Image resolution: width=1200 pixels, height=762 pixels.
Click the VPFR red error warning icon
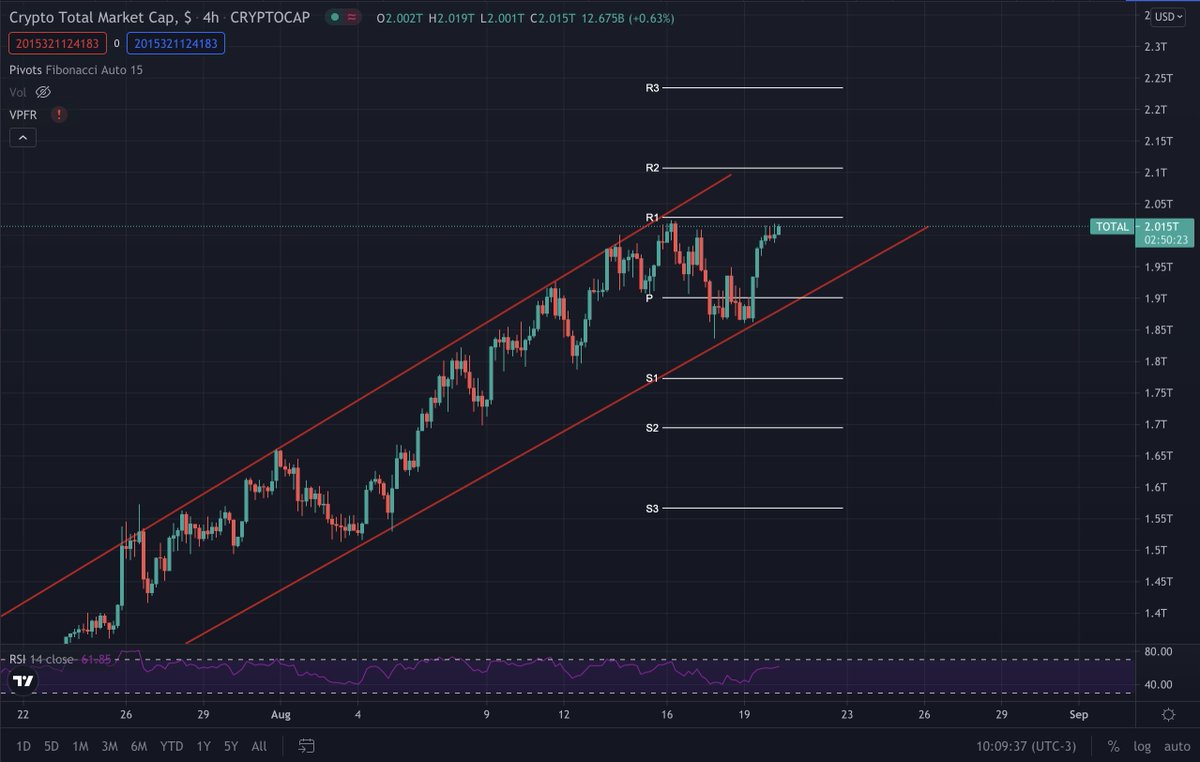click(x=59, y=115)
